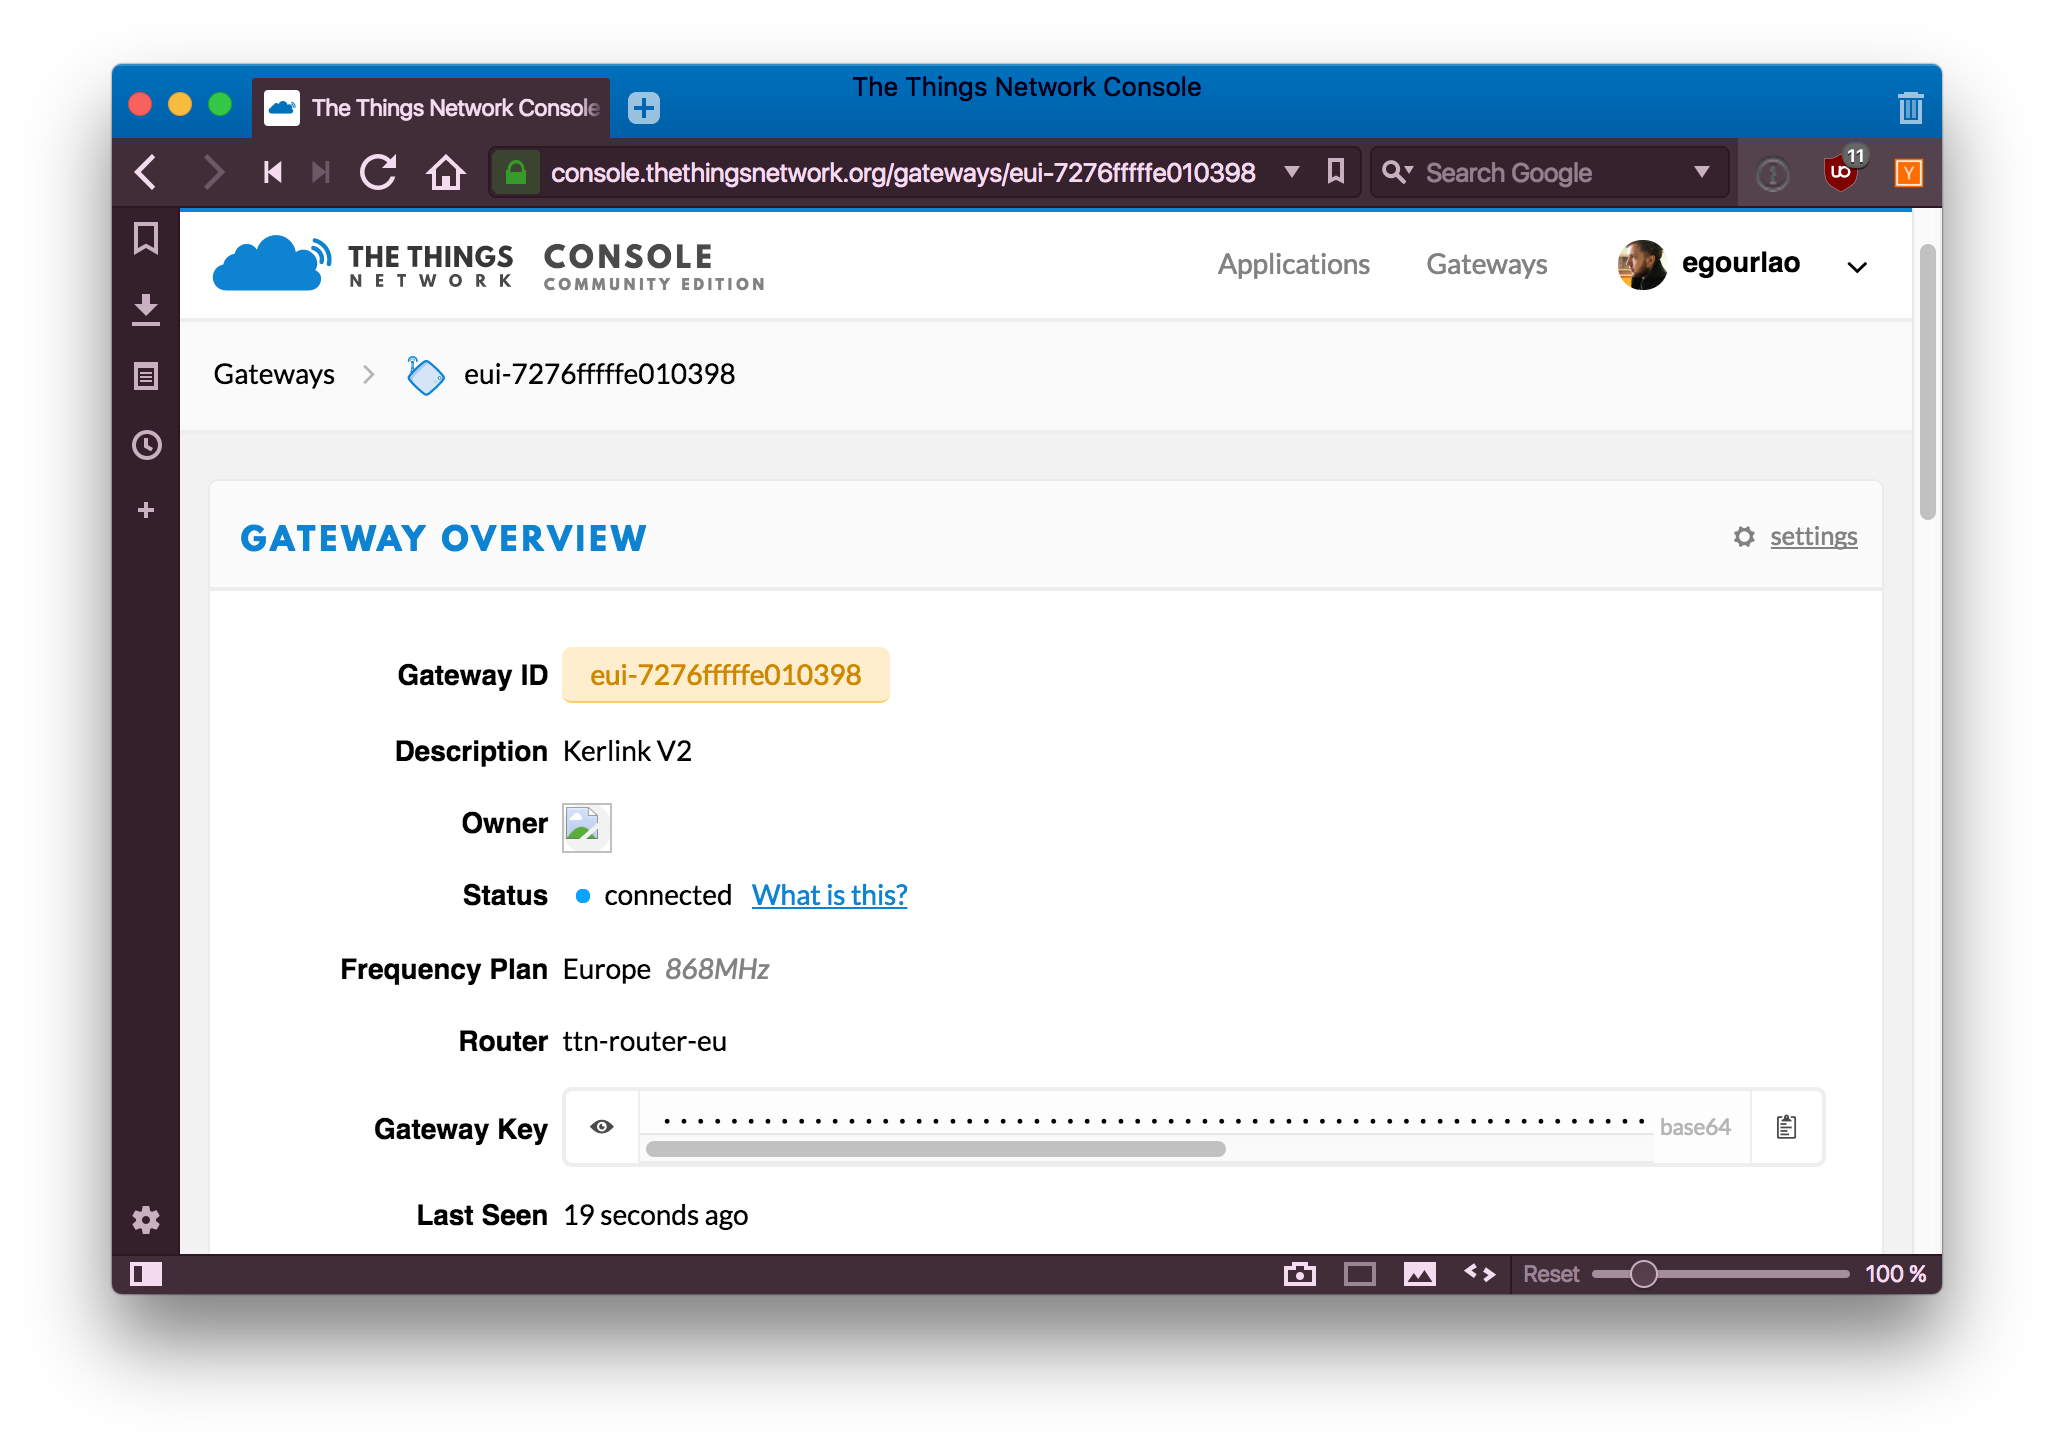2054x1454 pixels.
Task: Click the Gateways breadcrumb
Action: (274, 374)
